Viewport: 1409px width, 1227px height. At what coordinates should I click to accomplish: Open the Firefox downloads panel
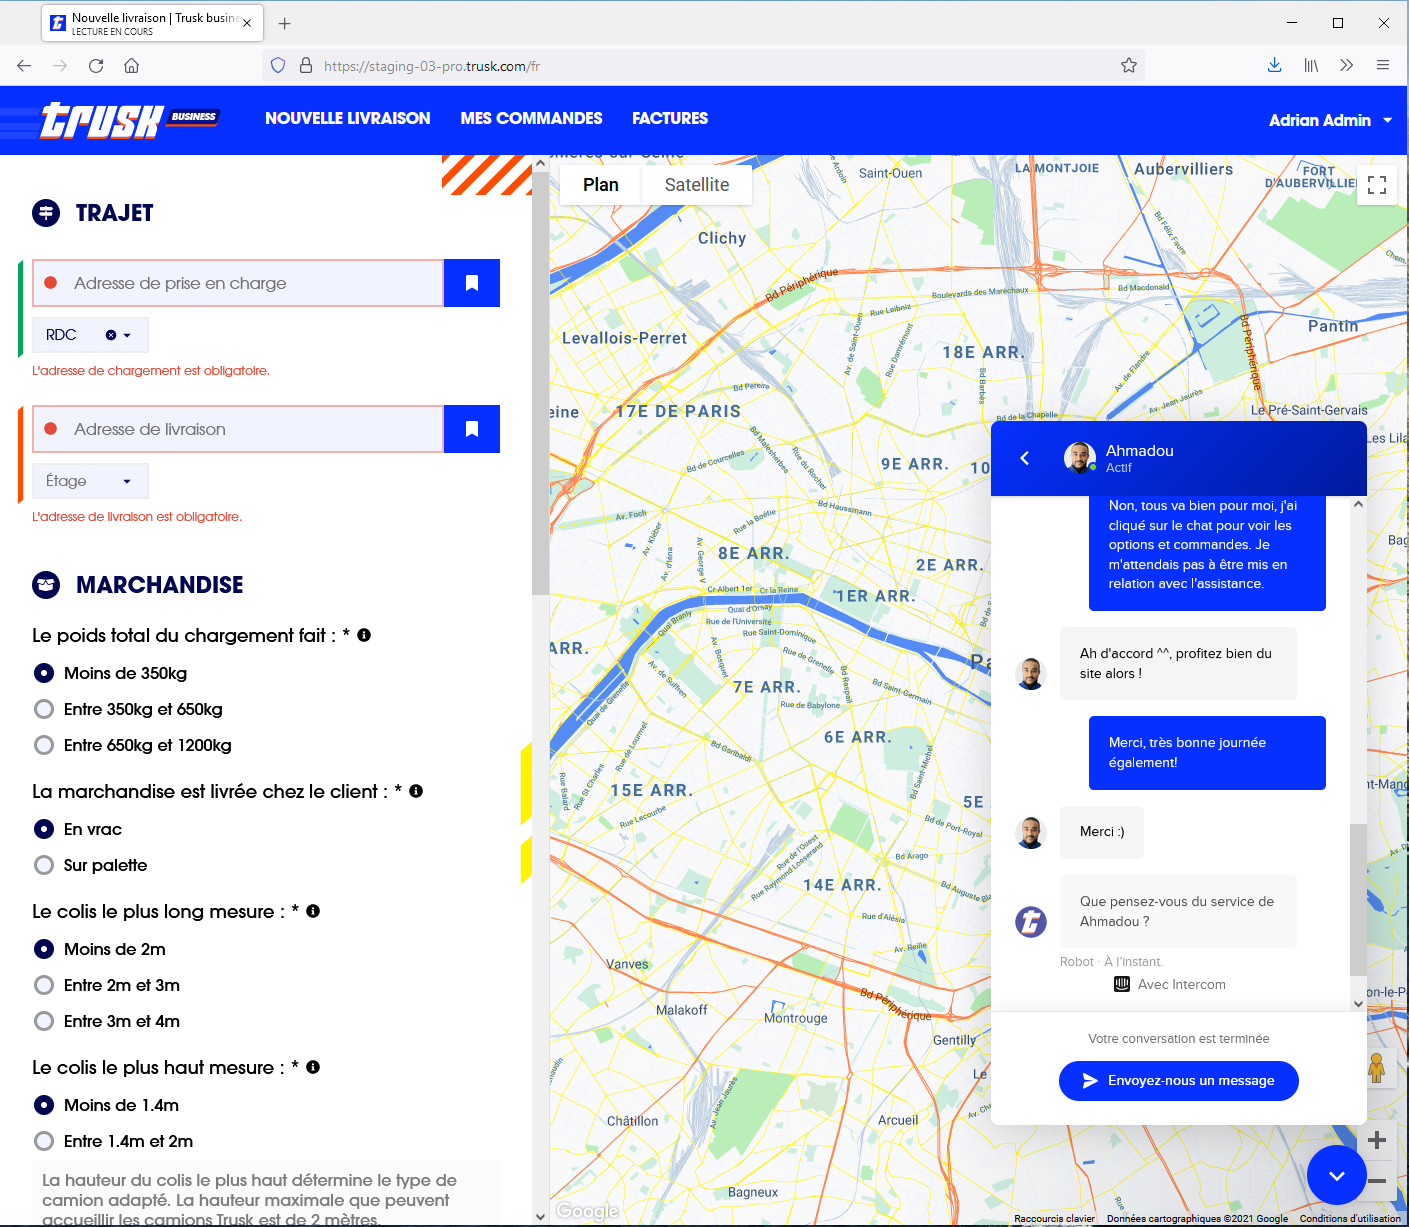1274,66
